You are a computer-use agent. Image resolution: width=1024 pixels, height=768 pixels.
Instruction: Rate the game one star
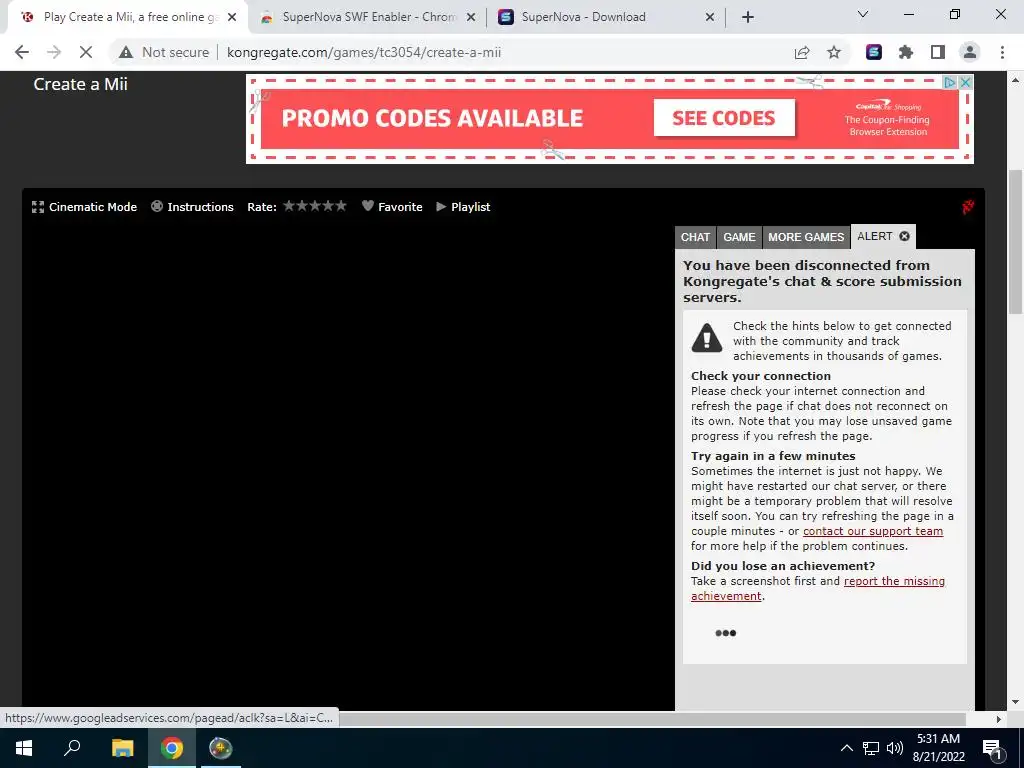(289, 206)
